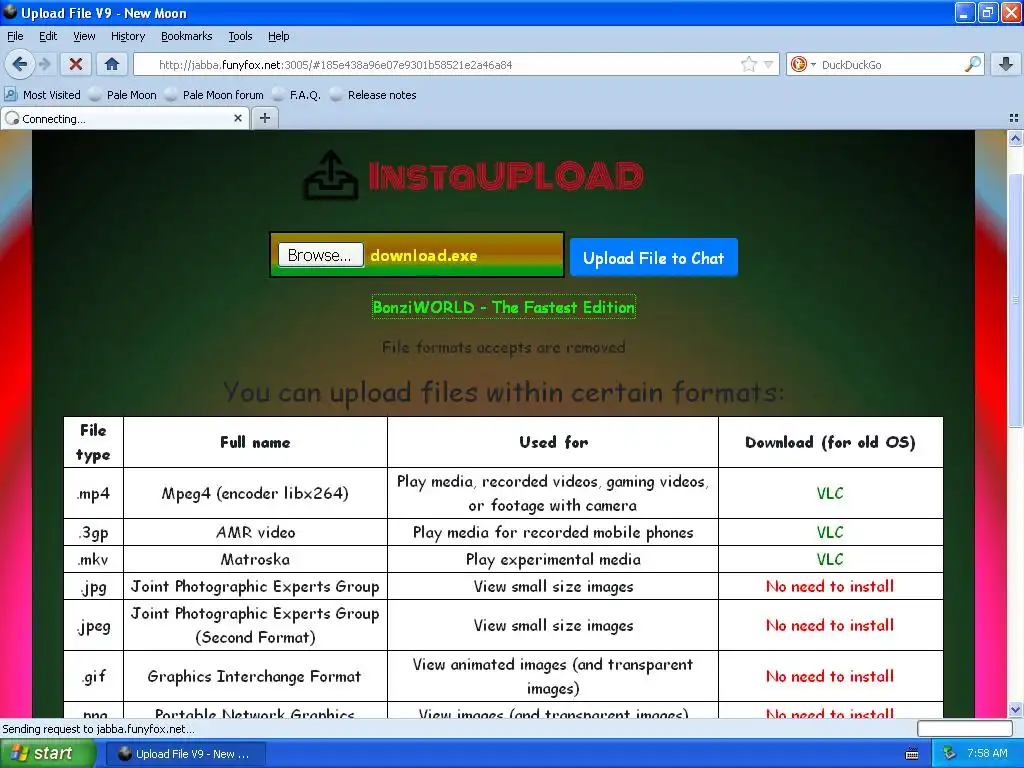This screenshot has height=768, width=1024.
Task: Click the Pale Moon title bar icon
Action: (10, 12)
